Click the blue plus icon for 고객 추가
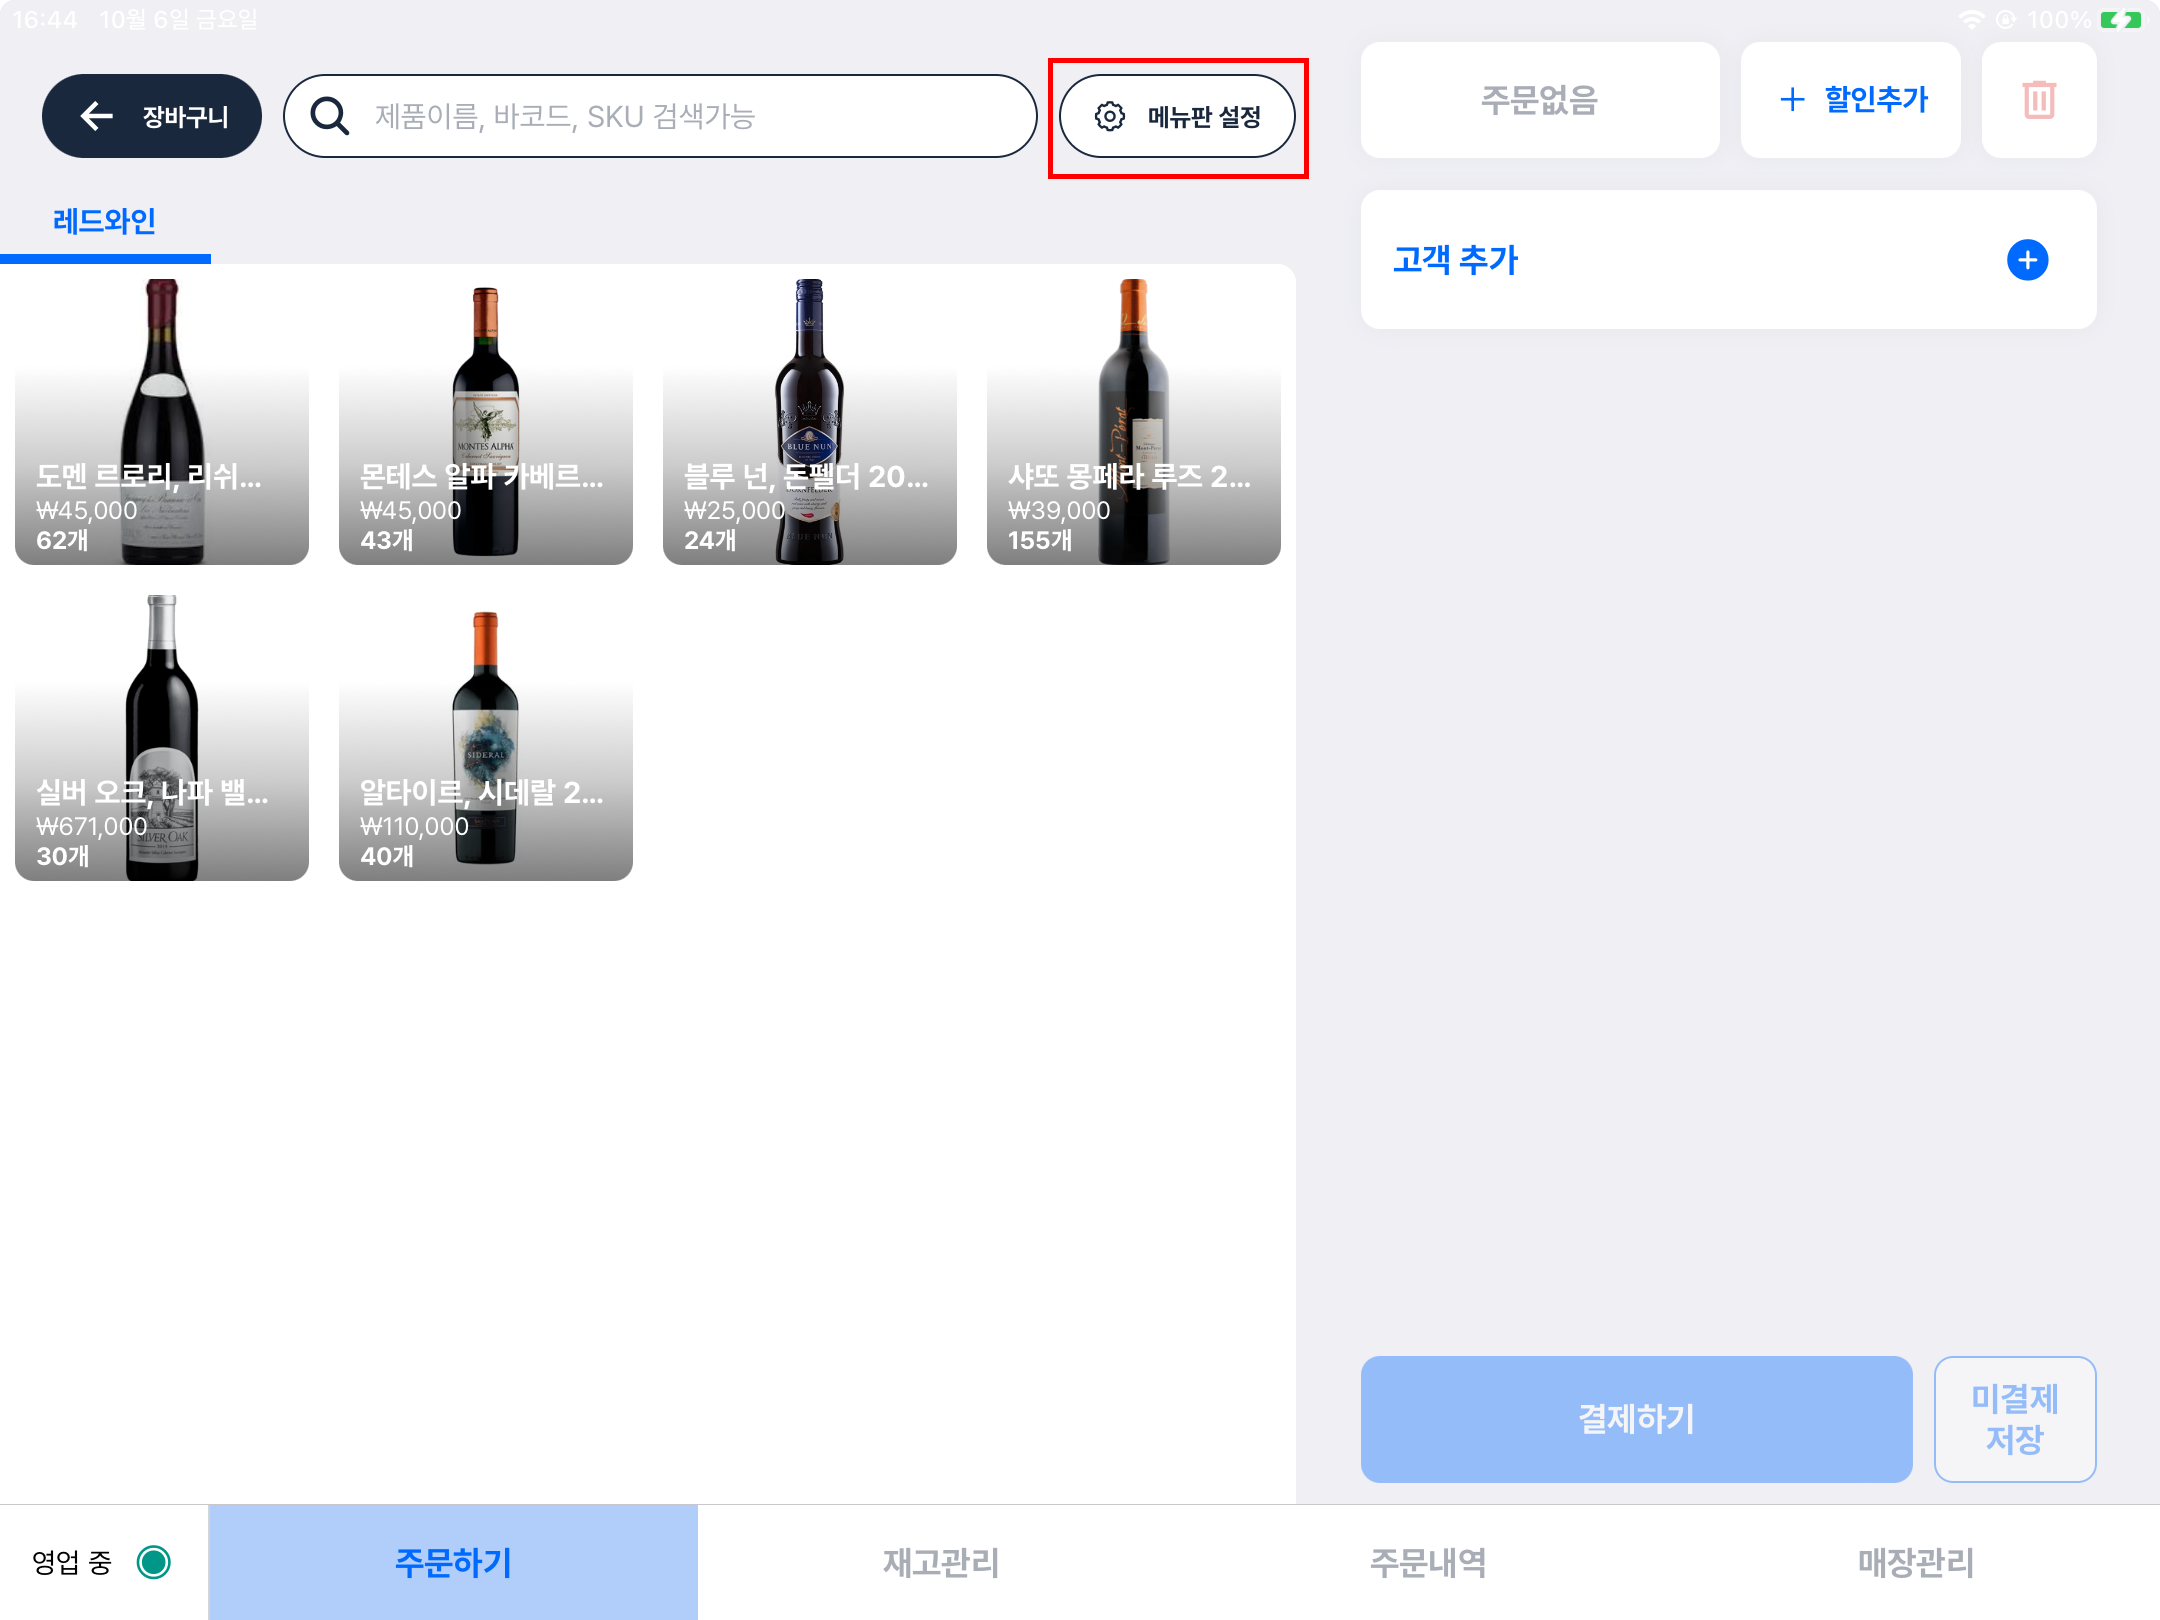 pos(2027,260)
